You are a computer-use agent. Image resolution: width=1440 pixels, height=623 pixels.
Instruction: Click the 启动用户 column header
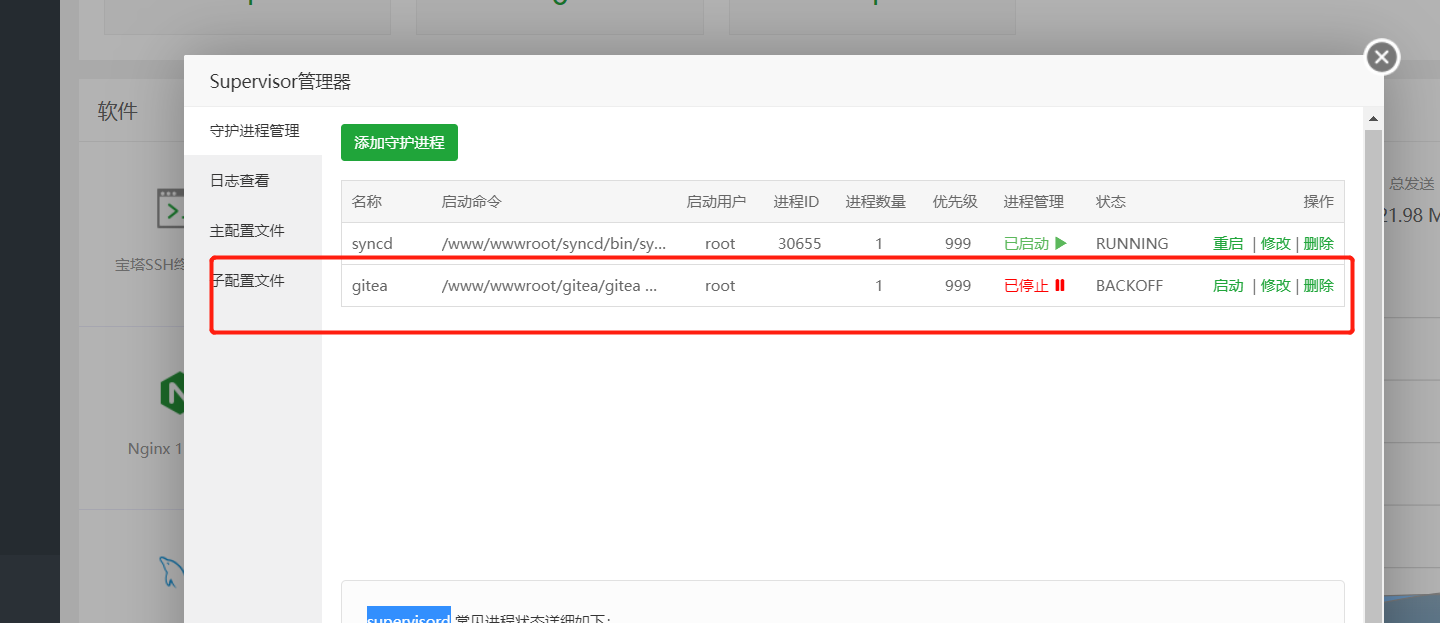coord(716,201)
